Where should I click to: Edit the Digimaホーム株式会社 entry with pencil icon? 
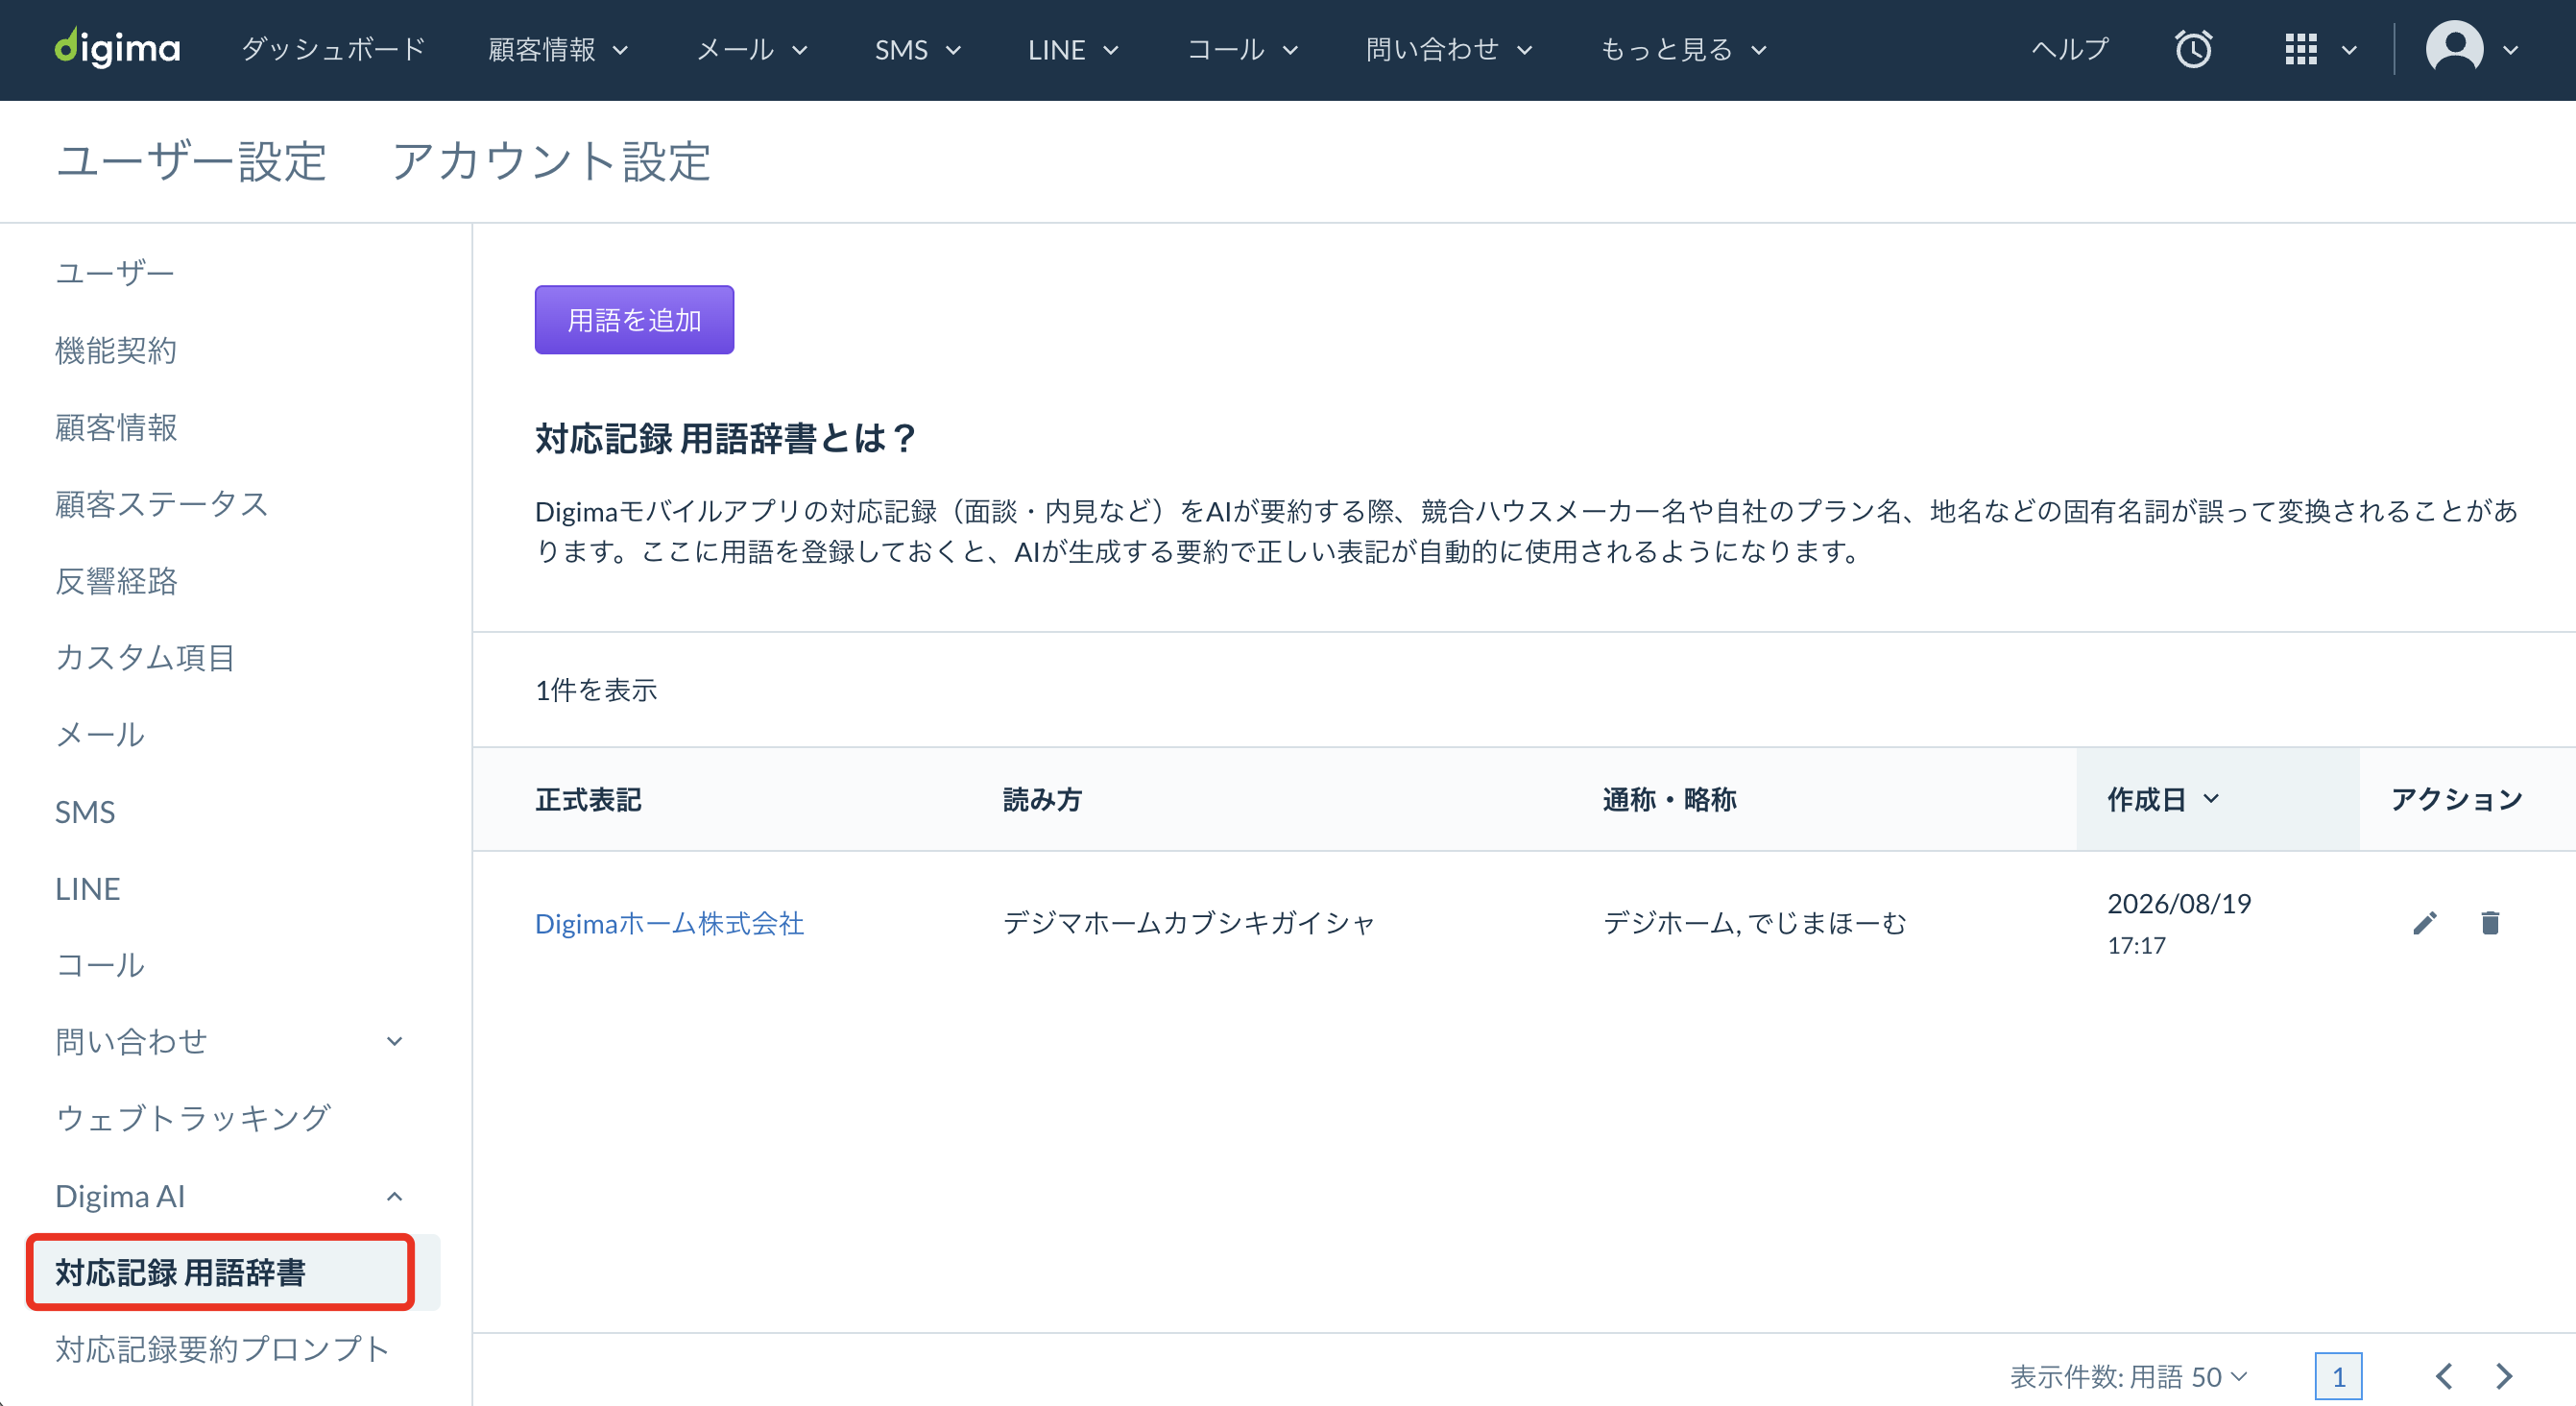[2425, 923]
